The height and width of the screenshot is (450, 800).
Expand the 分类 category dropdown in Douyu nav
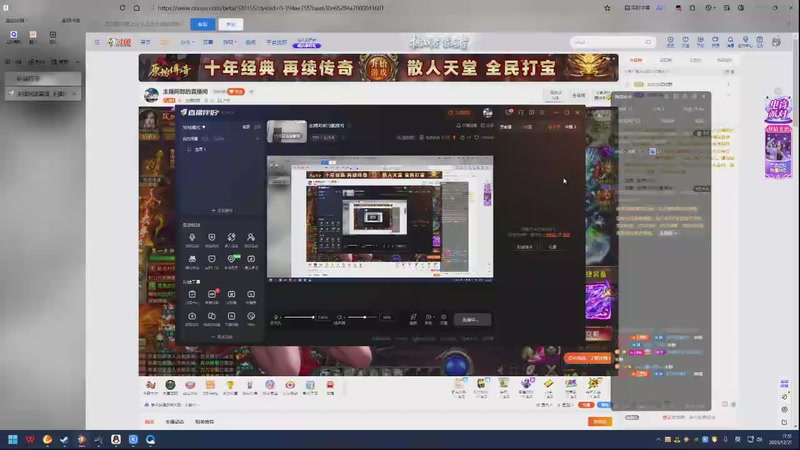point(187,42)
